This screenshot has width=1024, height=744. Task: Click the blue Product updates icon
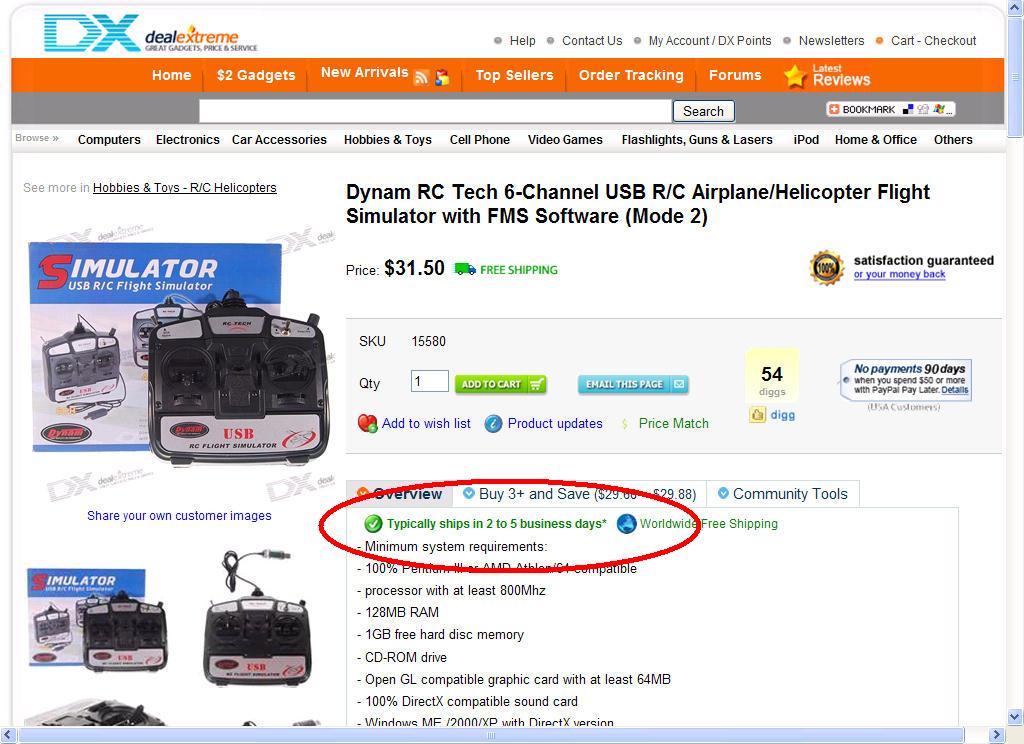(x=493, y=424)
